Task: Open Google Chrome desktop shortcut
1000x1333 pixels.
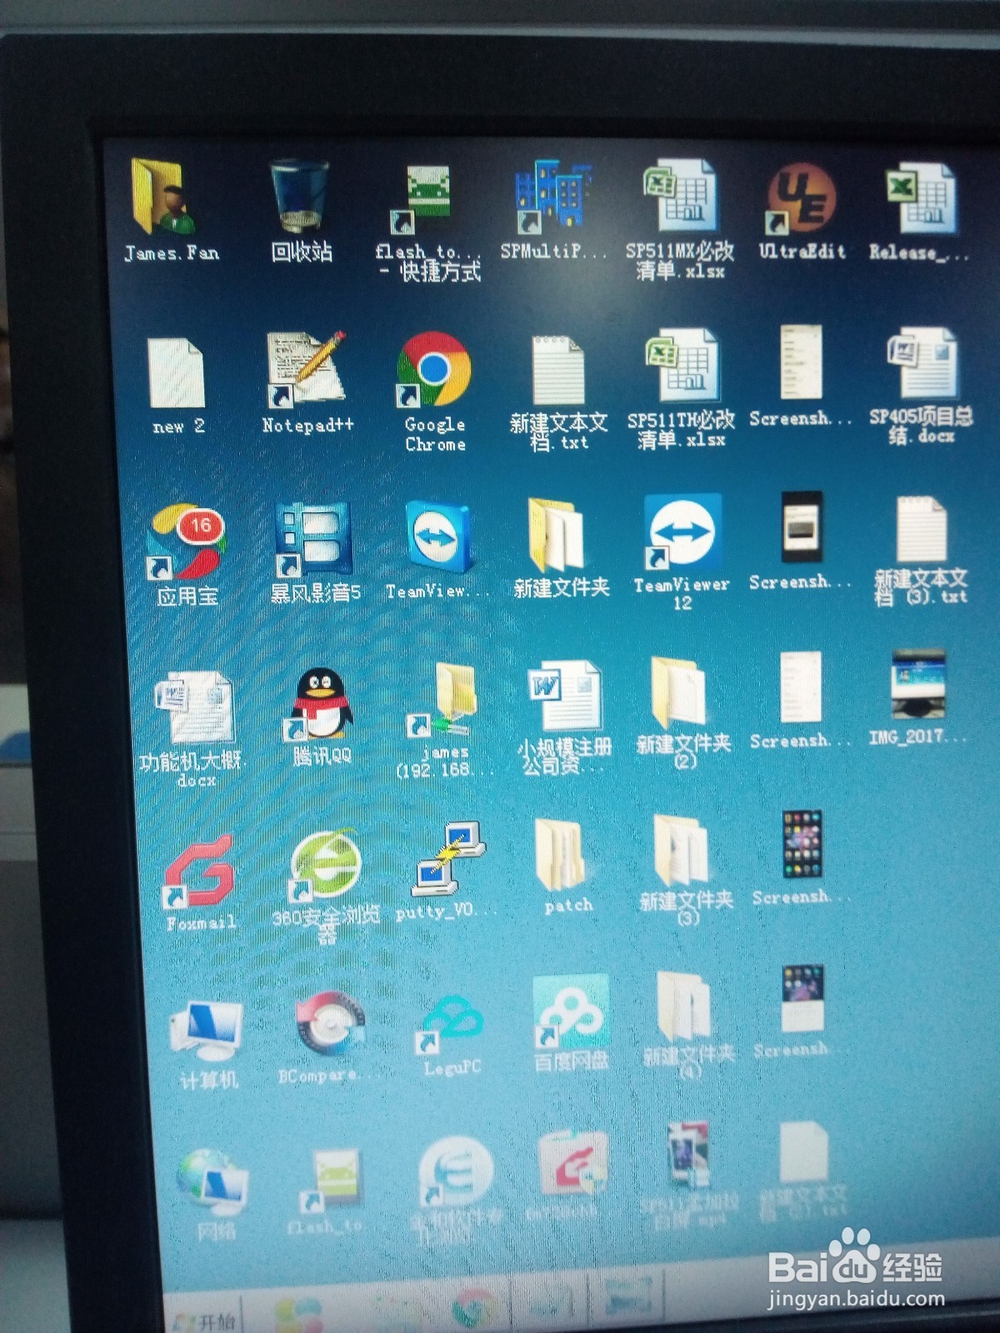Action: [x=434, y=392]
